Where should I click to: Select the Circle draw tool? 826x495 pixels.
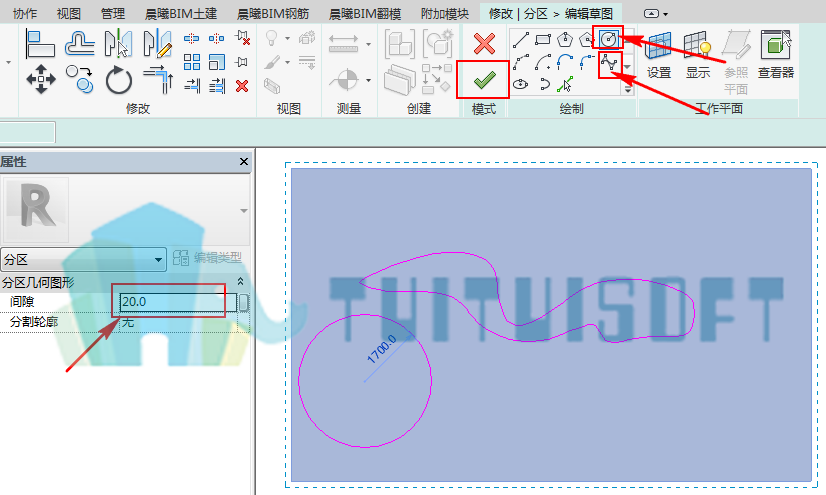608,39
